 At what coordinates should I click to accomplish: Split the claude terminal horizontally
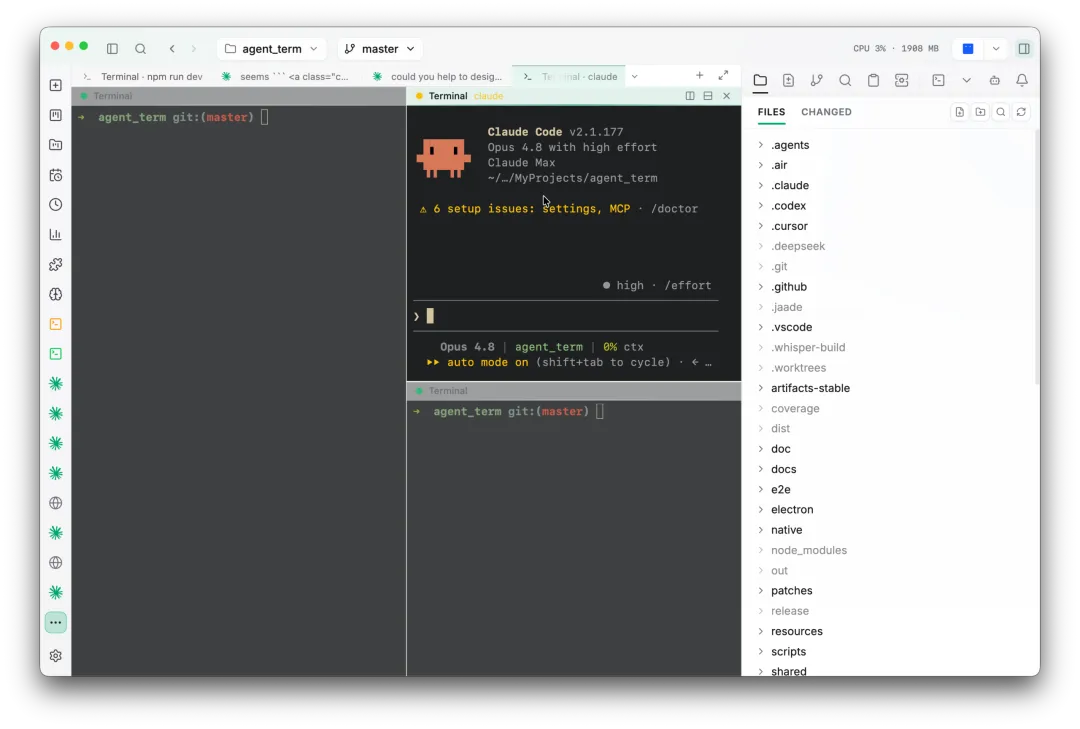pos(707,96)
